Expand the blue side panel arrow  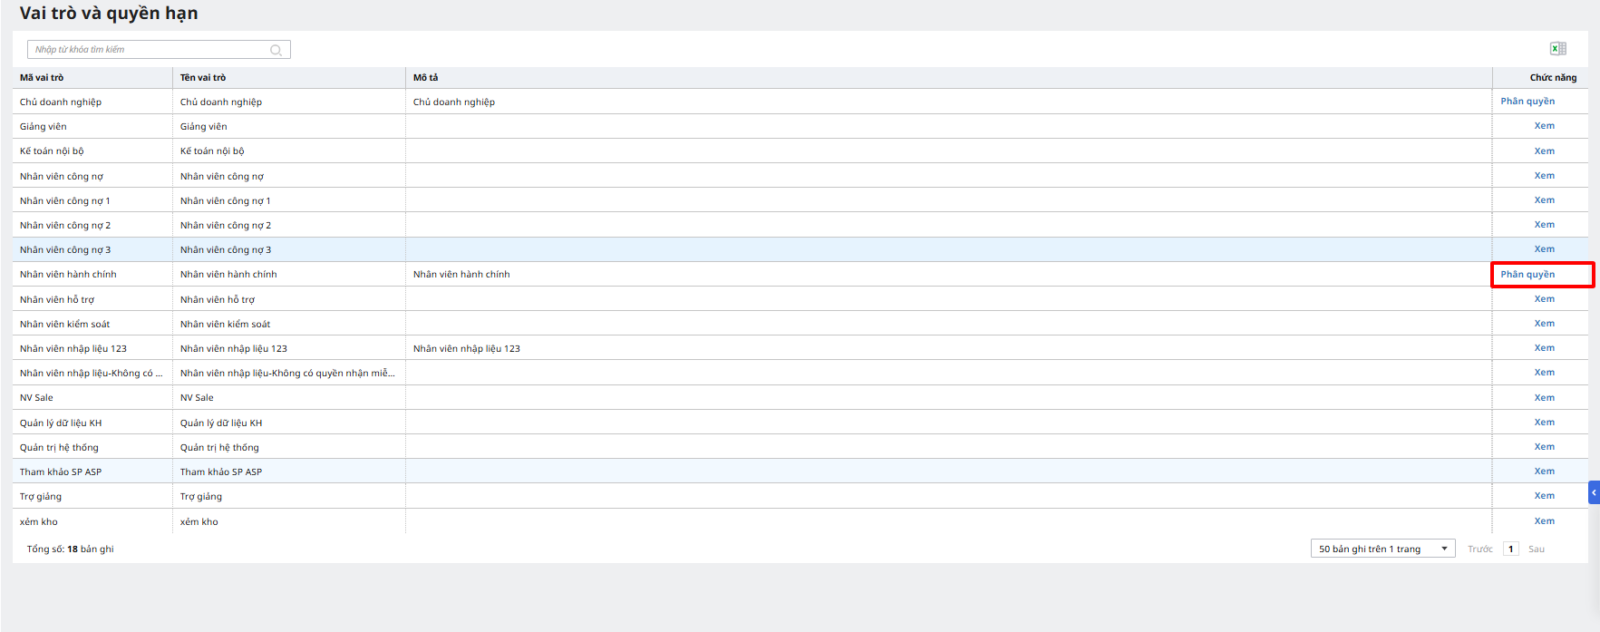click(x=1594, y=492)
